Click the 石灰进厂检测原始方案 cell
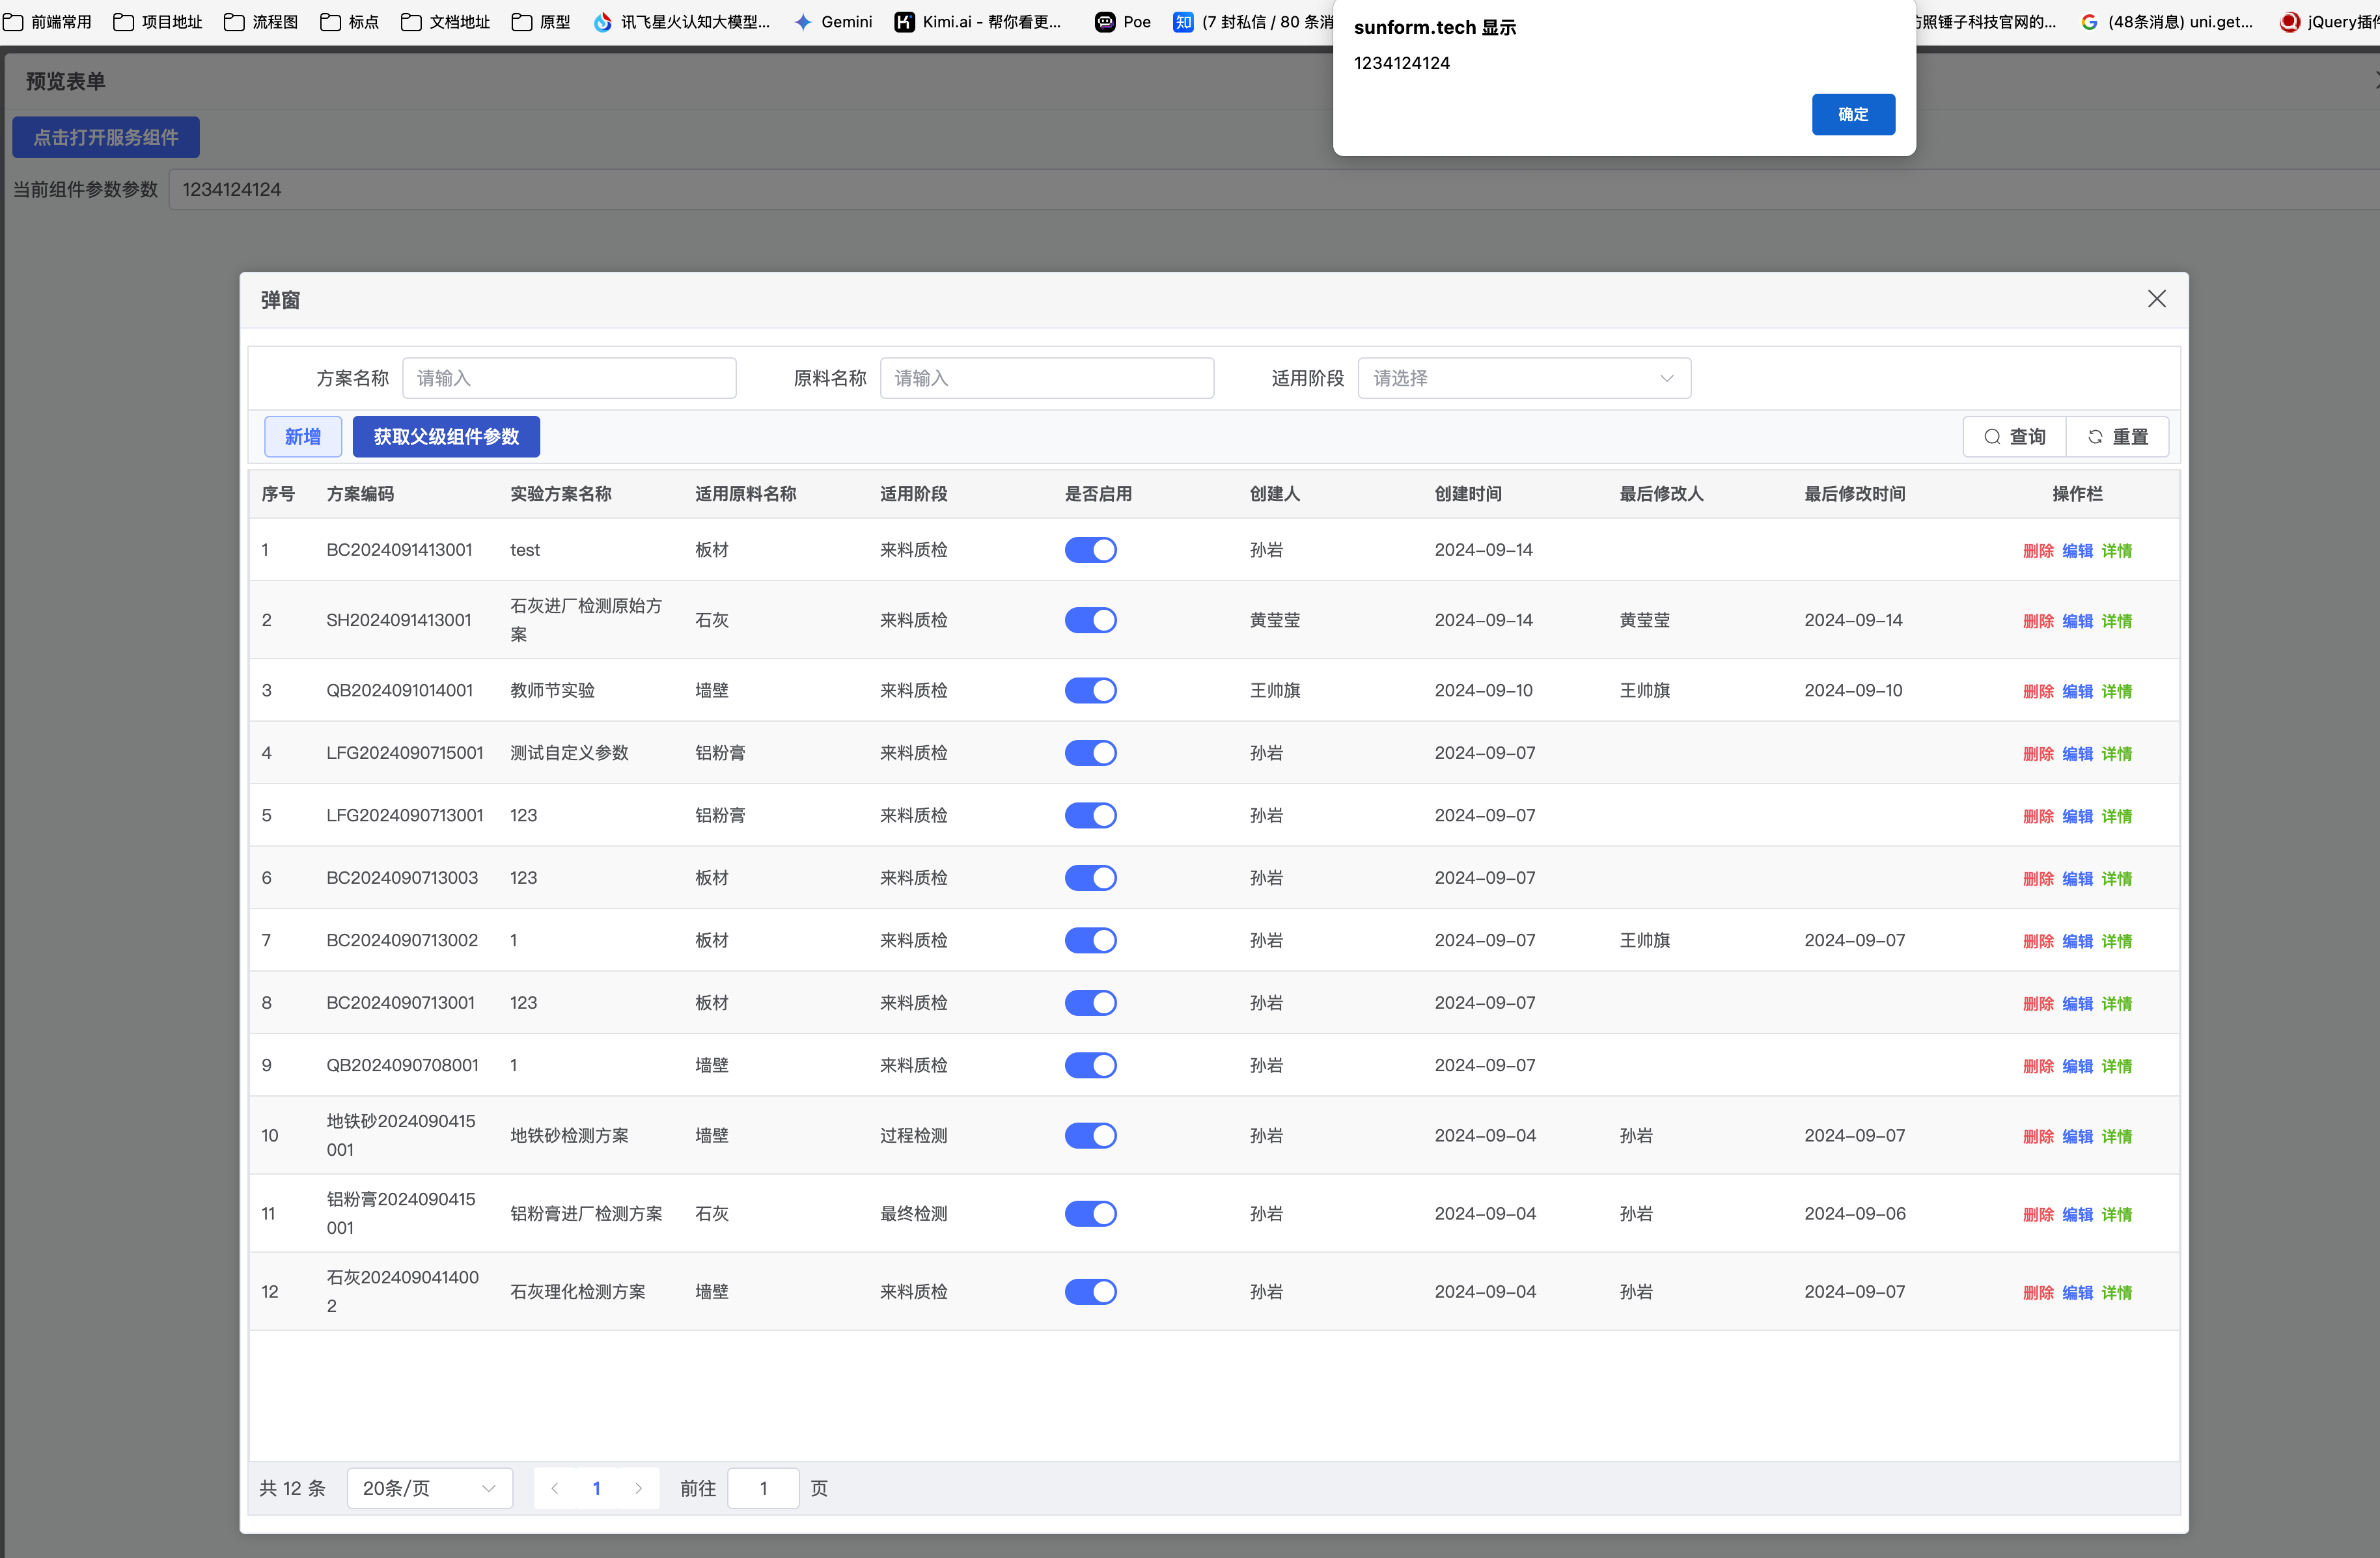The image size is (2380, 1558). coord(586,620)
